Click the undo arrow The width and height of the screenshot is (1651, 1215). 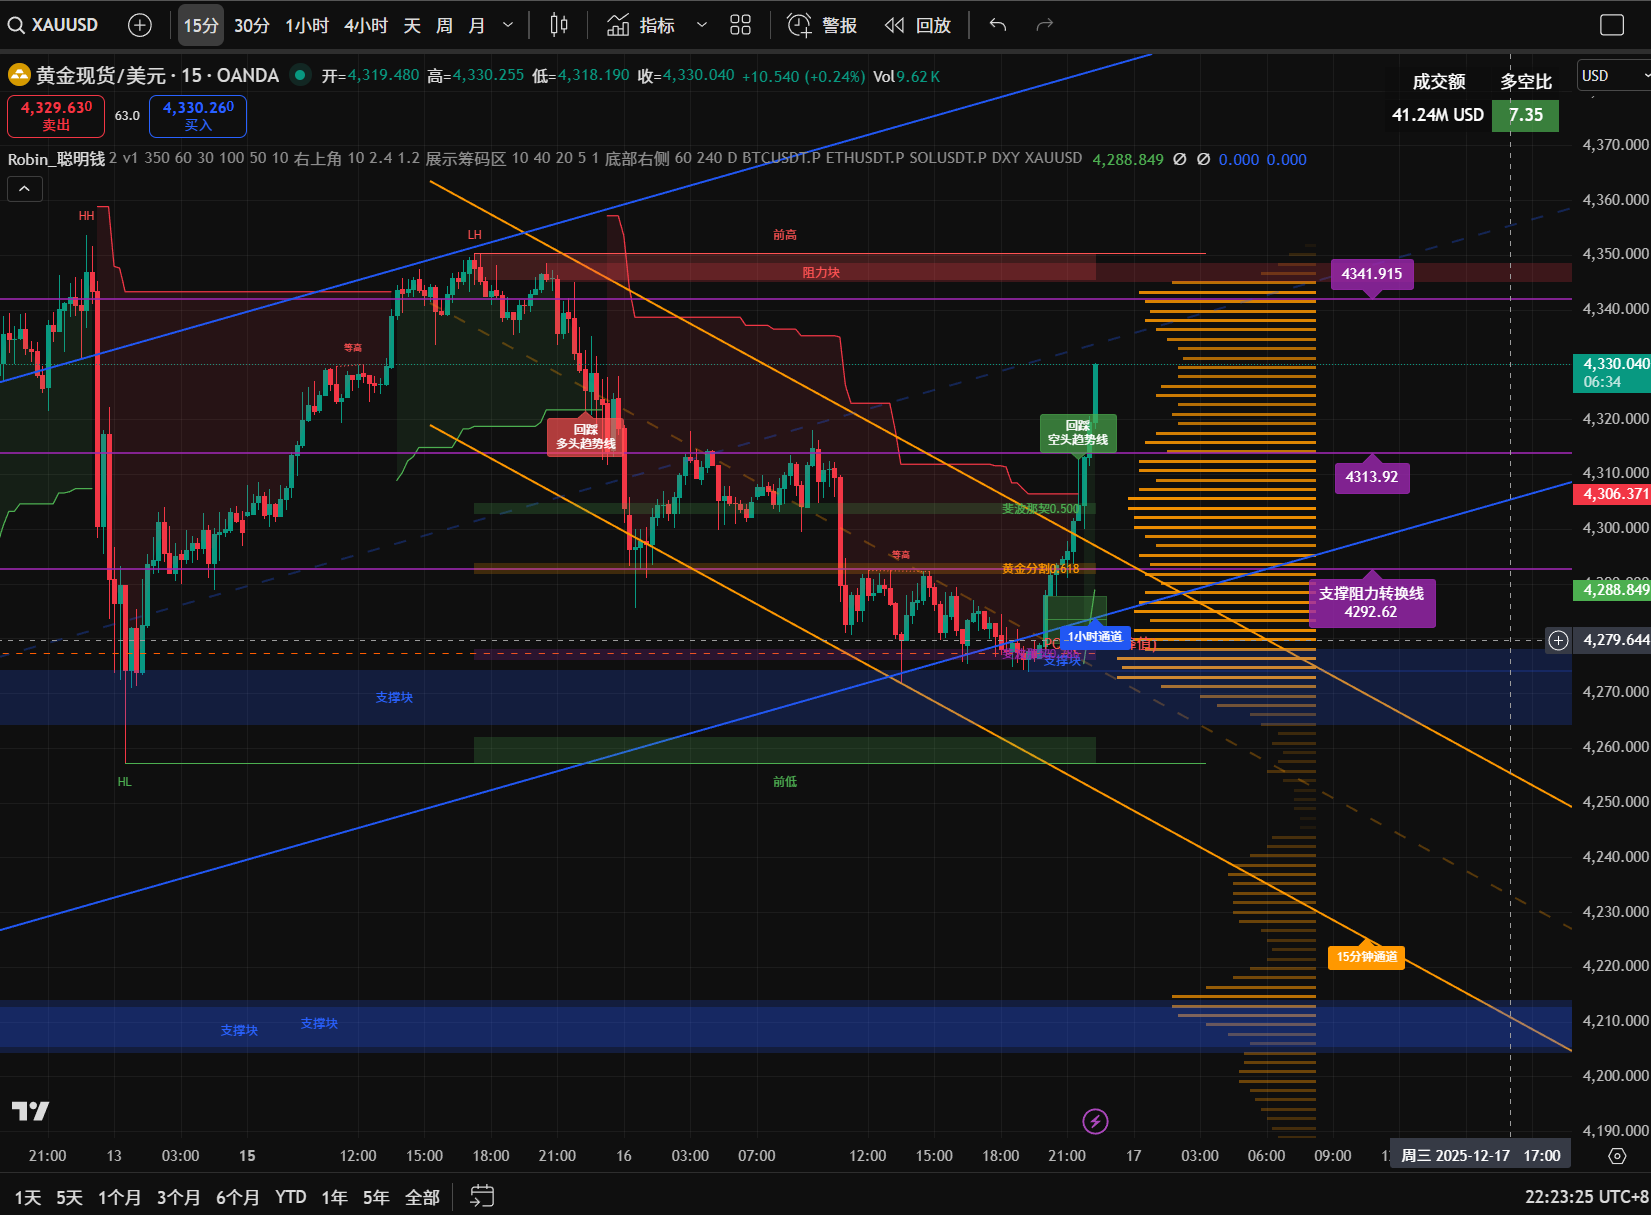(x=998, y=25)
